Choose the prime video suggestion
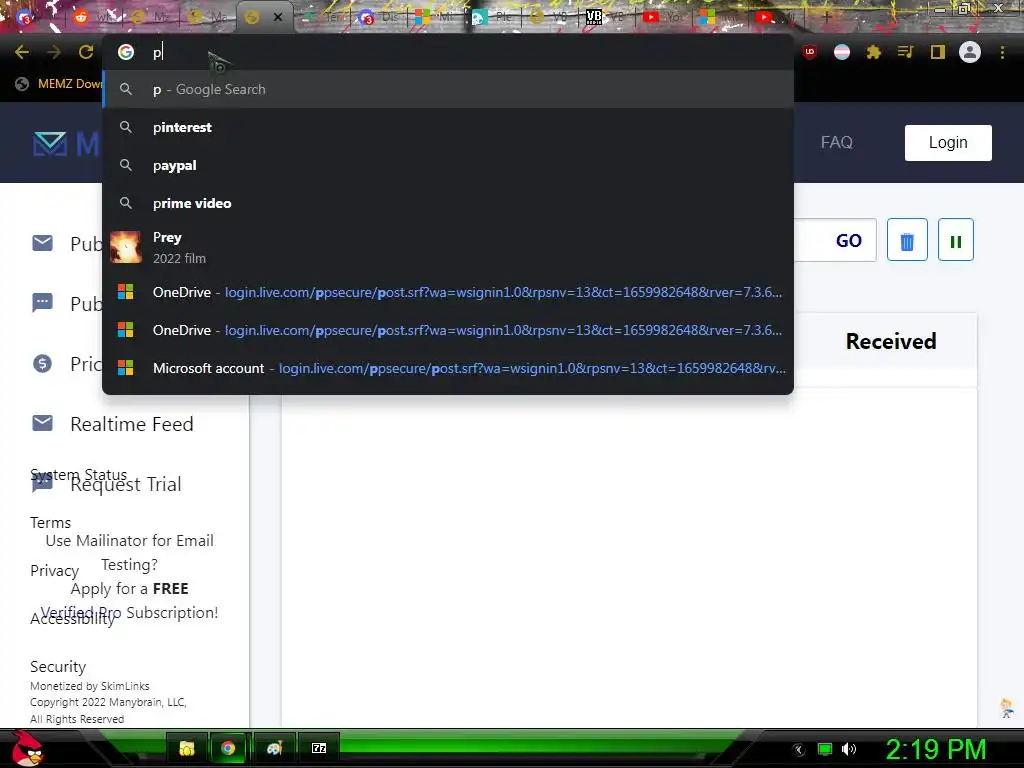The height and width of the screenshot is (768, 1024). 448,203
